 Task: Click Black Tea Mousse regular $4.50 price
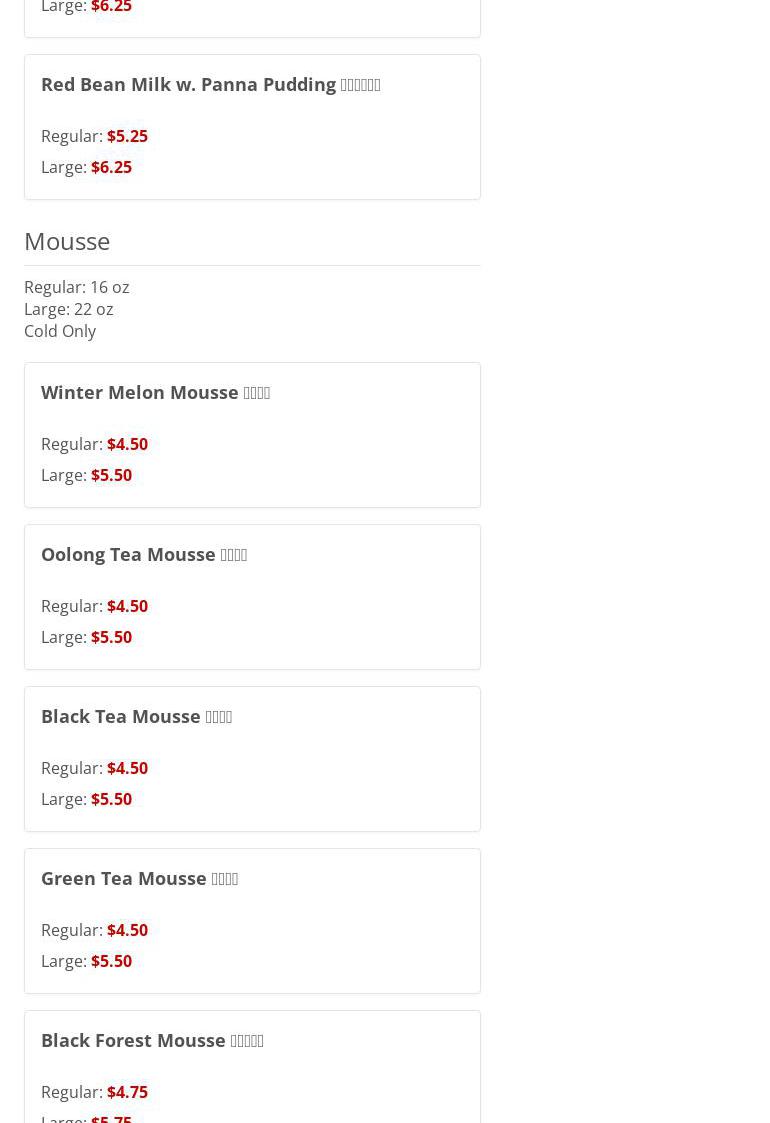click(x=127, y=768)
